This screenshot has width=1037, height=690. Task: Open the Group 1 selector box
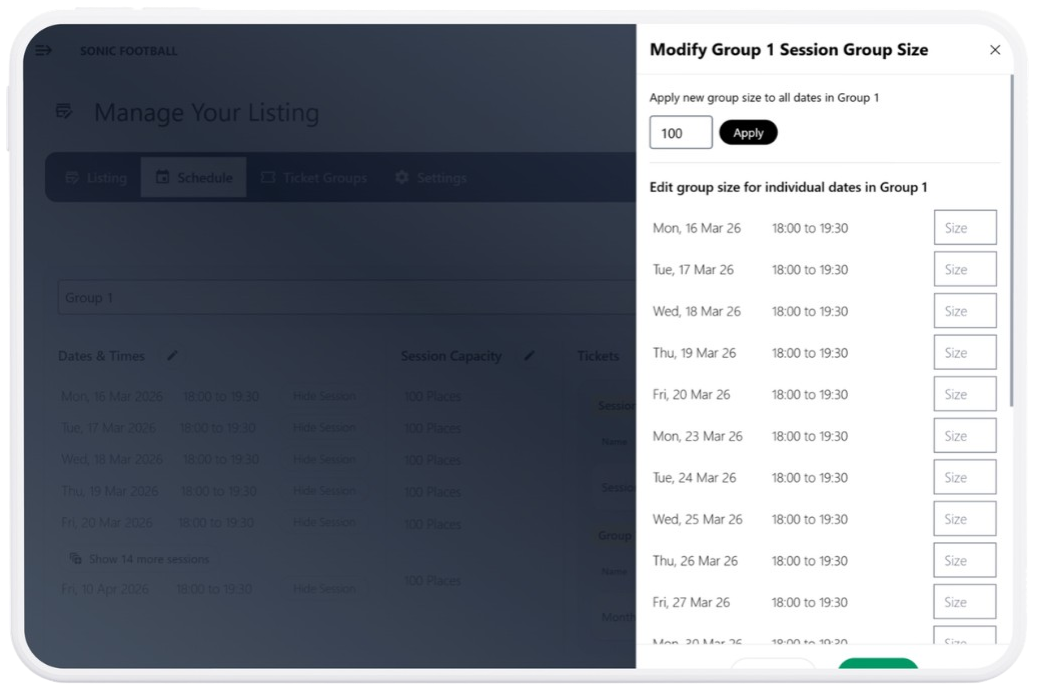coord(347,297)
